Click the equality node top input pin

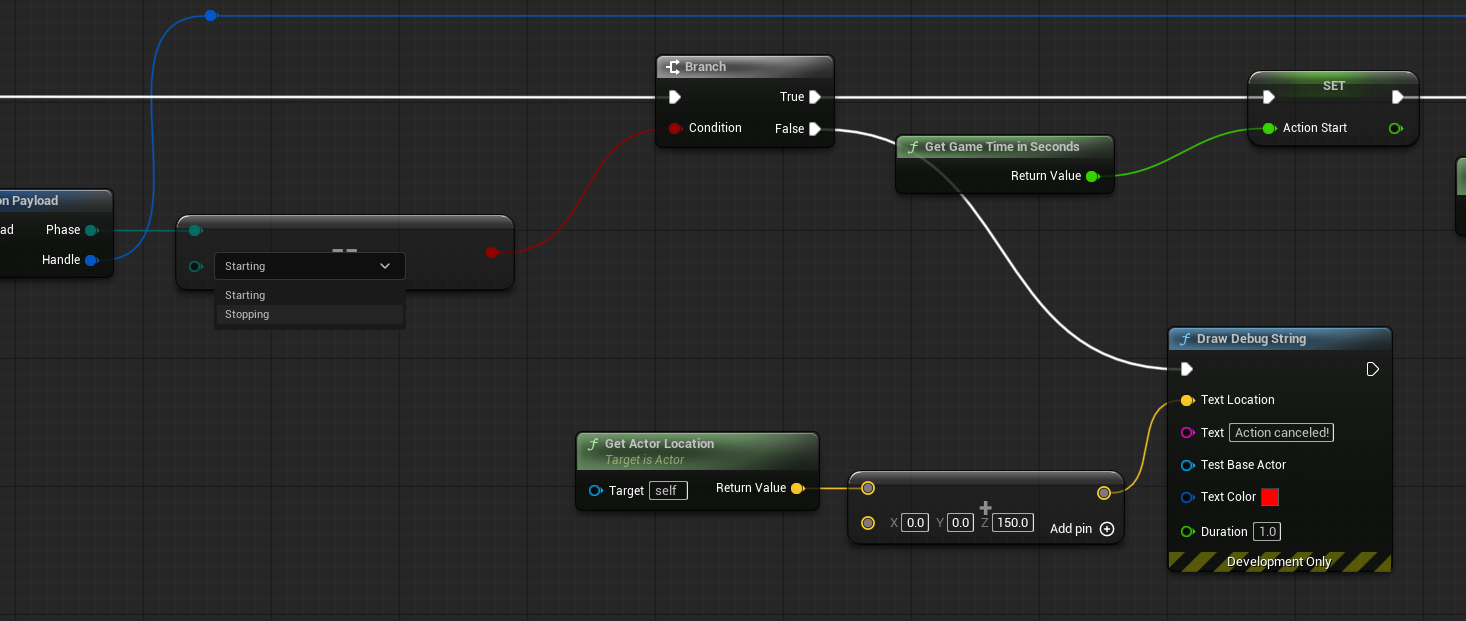(196, 230)
